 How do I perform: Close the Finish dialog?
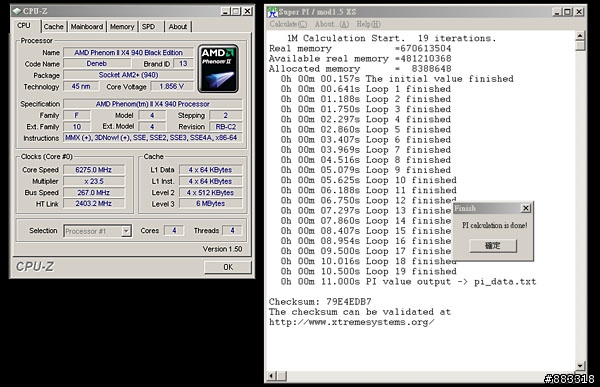point(526,208)
